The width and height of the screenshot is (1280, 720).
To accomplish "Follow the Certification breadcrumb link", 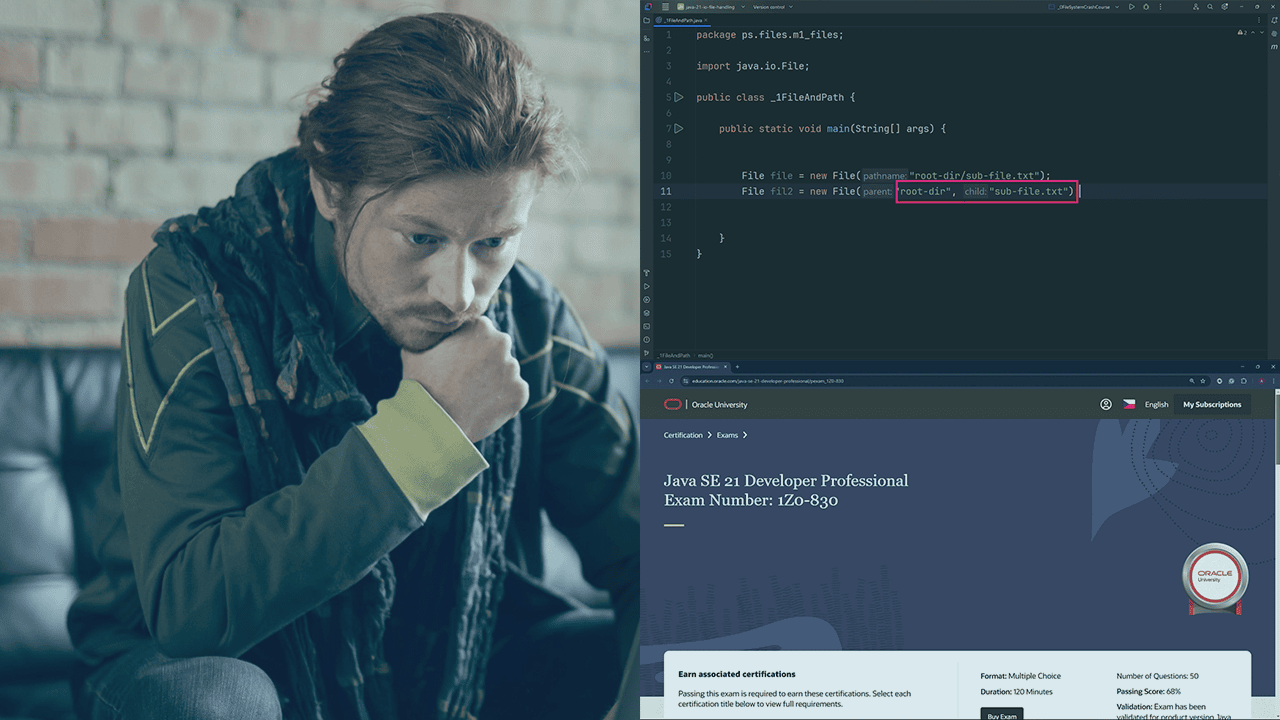I will point(683,435).
